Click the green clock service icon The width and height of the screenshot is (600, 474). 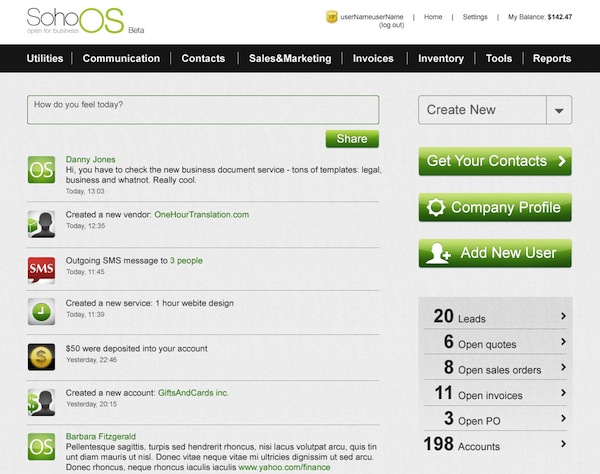coord(42,311)
